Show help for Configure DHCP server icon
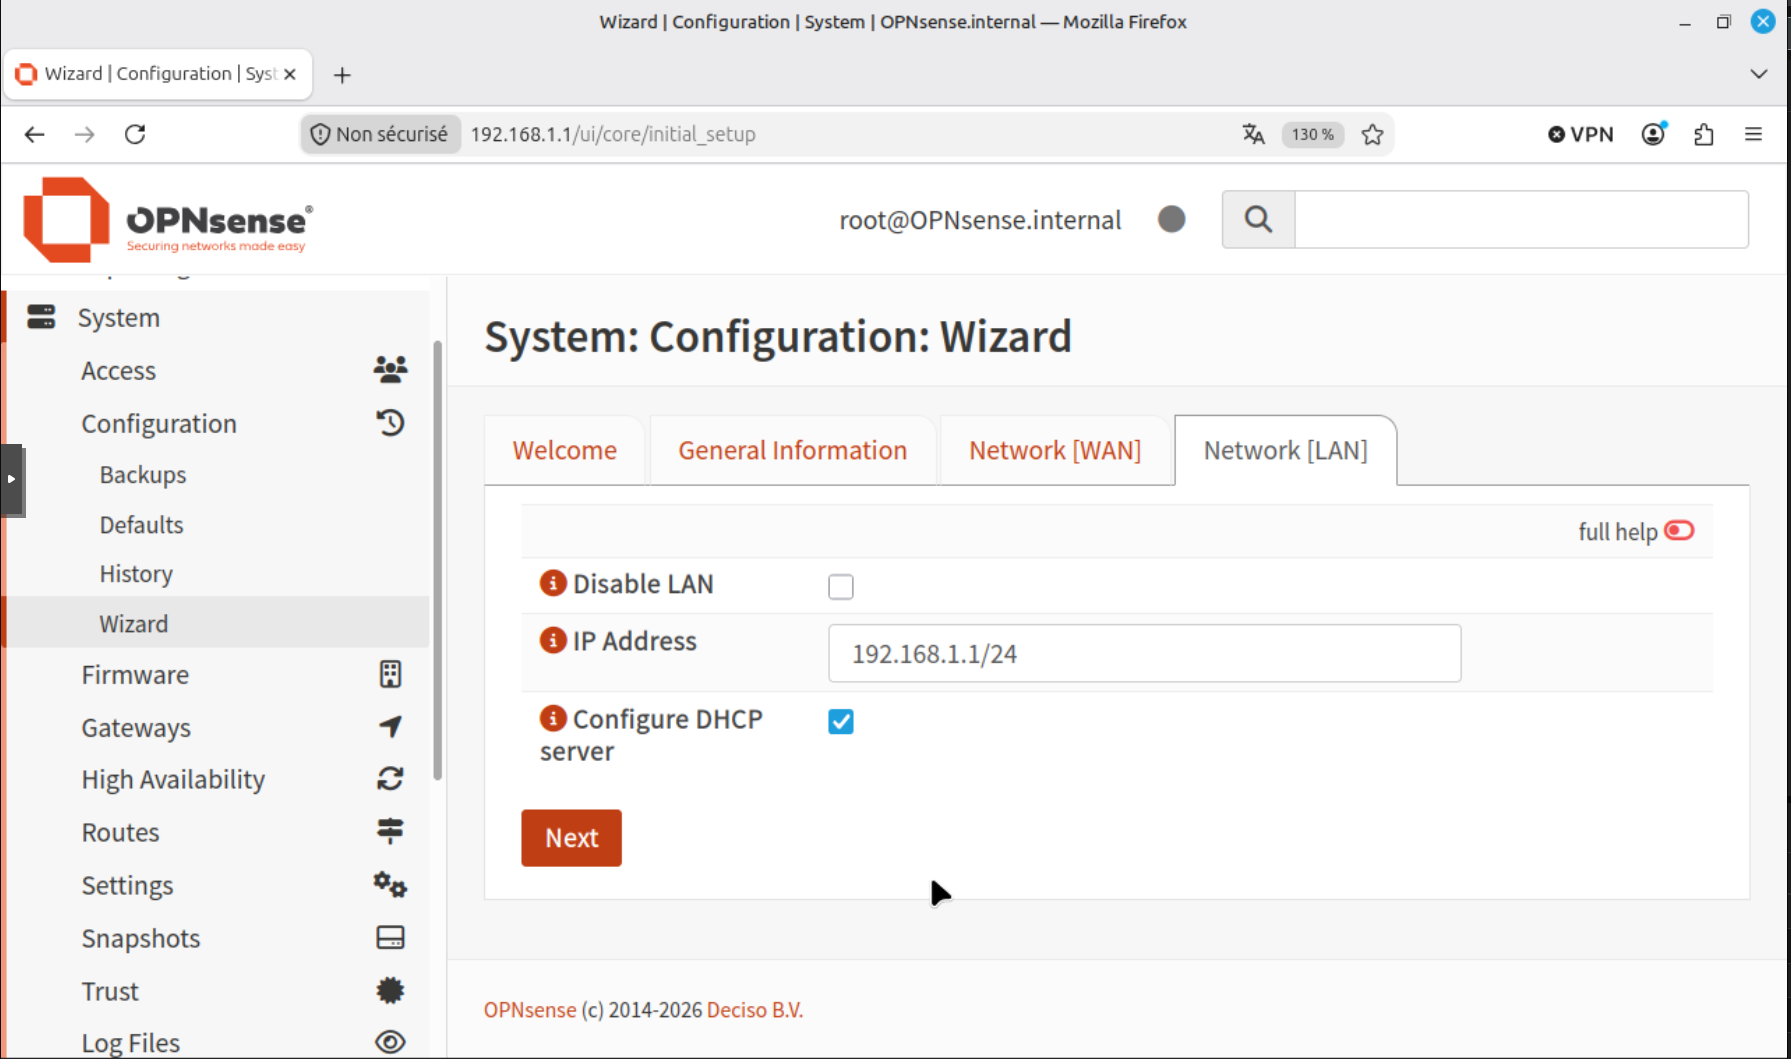Screen dimensions: 1791x1059 pyautogui.click(x=553, y=717)
